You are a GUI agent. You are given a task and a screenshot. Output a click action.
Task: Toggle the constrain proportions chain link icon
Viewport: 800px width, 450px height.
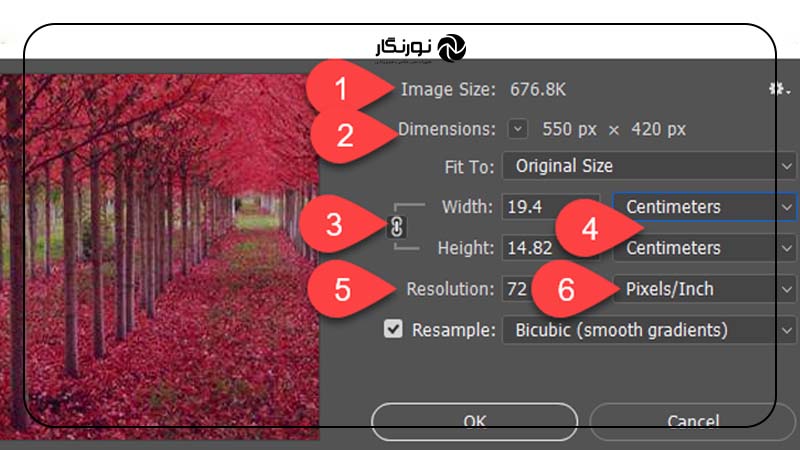tap(397, 227)
